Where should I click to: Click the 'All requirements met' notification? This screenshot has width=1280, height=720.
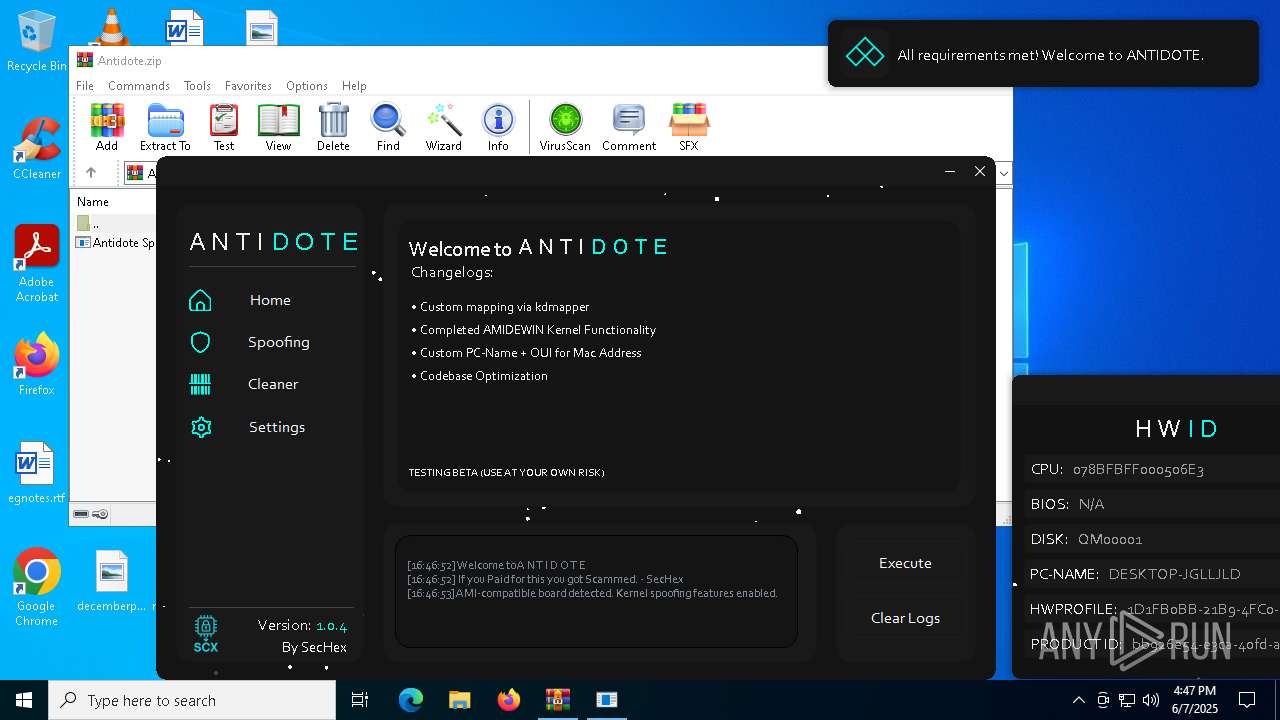coord(1043,54)
